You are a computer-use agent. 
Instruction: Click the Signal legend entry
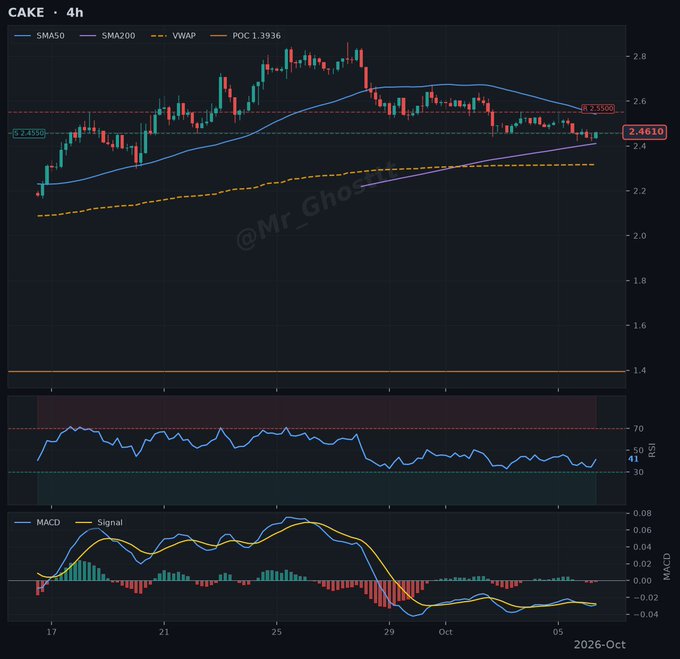pos(99,522)
